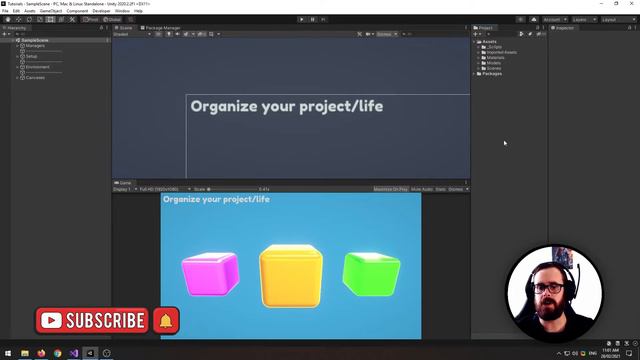Select the Project tab

coord(483,28)
